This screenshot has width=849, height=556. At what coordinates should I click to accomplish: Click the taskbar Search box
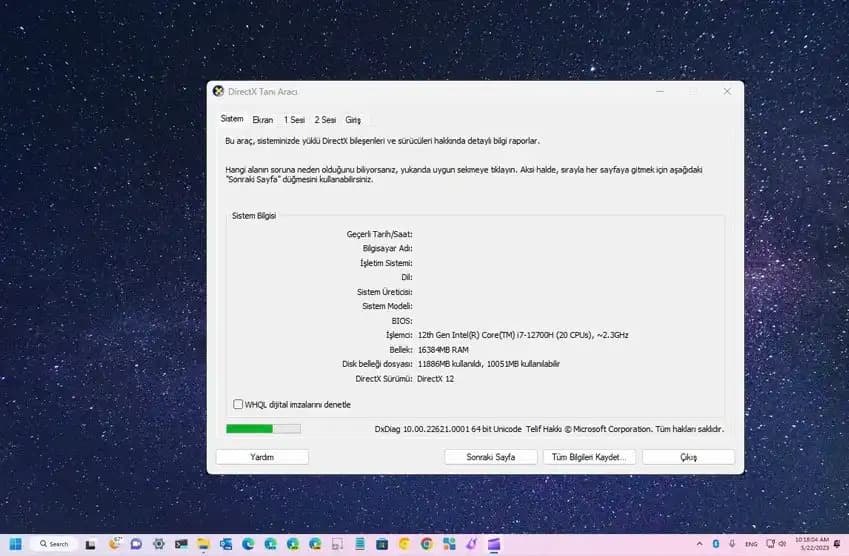(53, 543)
